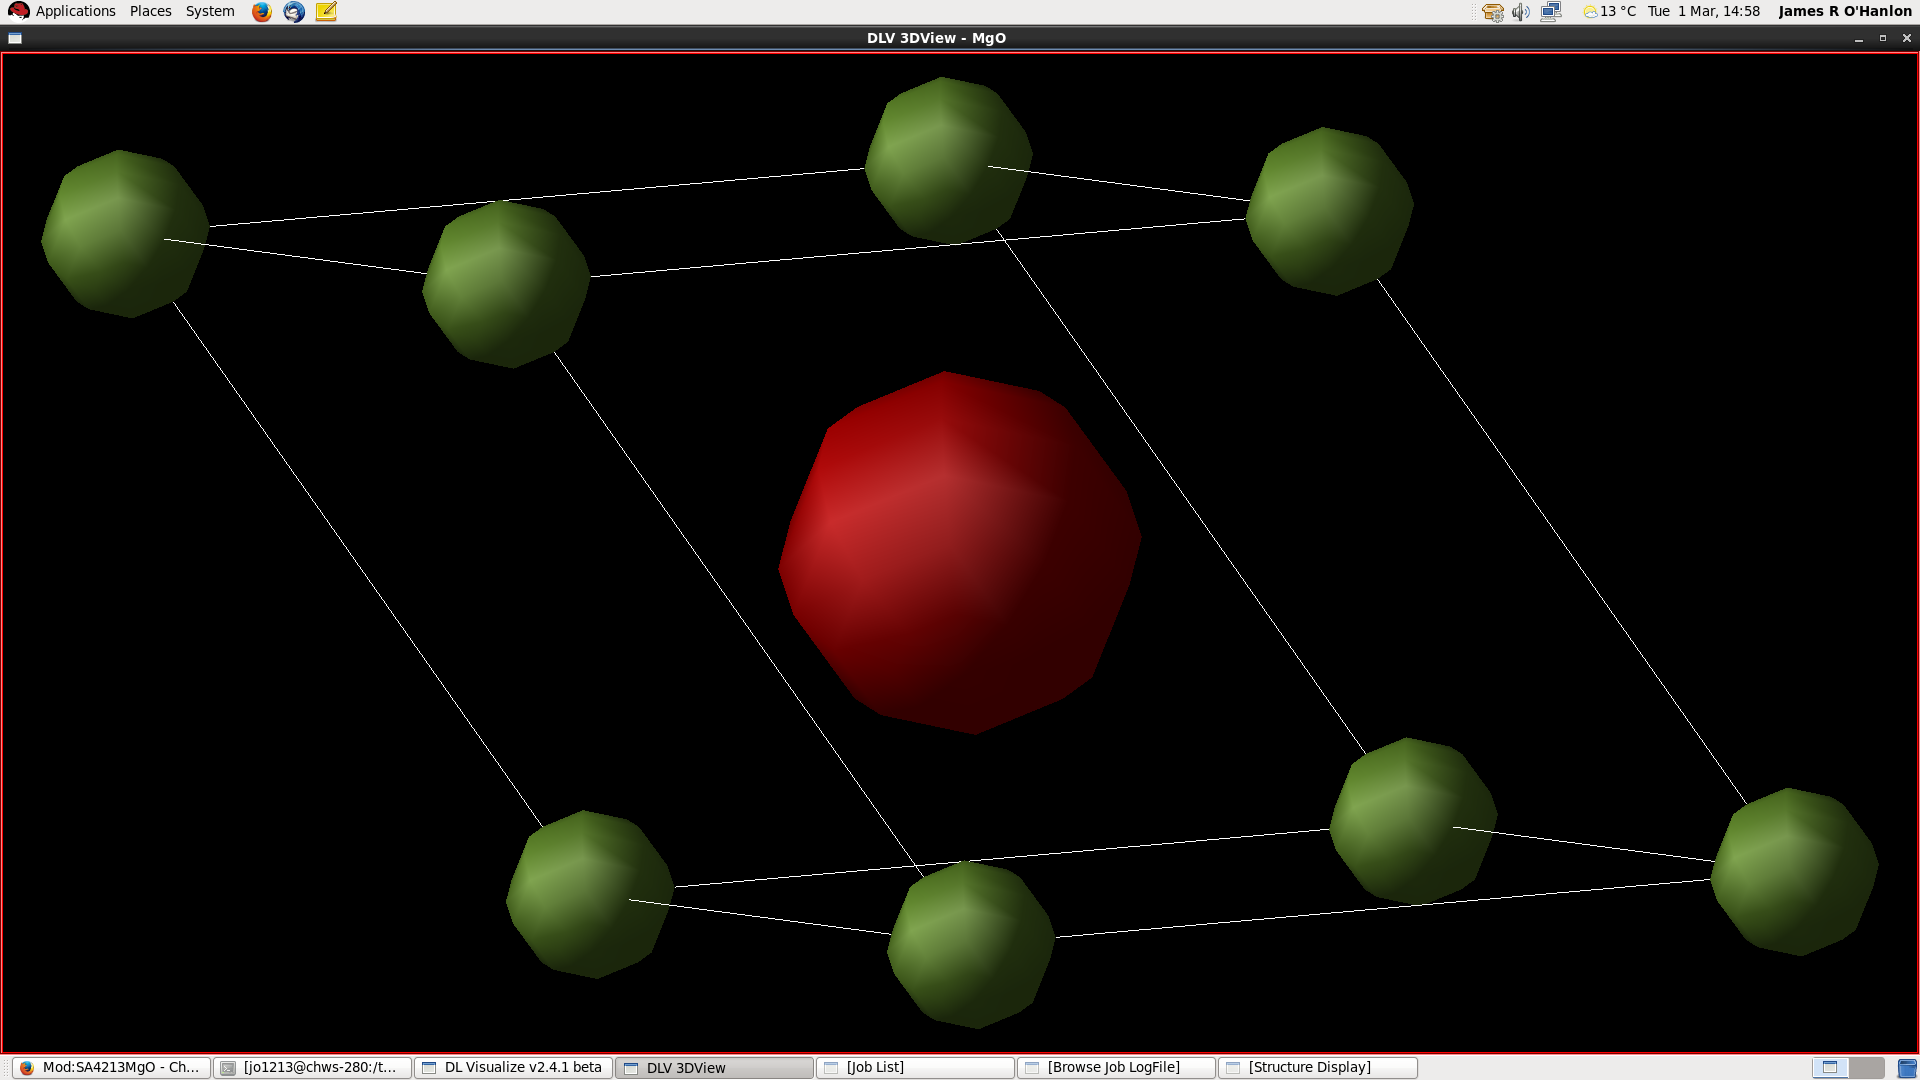Launch Firefox from the top panel

[262, 12]
